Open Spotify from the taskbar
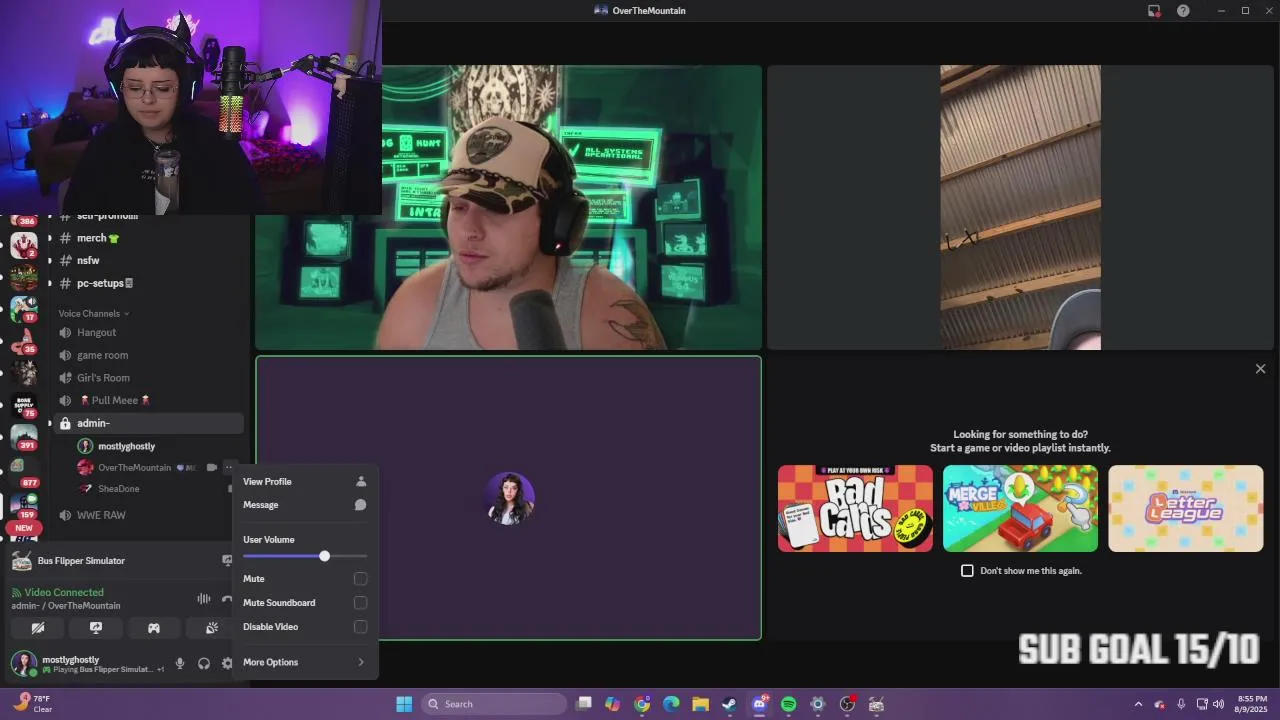This screenshot has height=720, width=1280. tap(788, 704)
